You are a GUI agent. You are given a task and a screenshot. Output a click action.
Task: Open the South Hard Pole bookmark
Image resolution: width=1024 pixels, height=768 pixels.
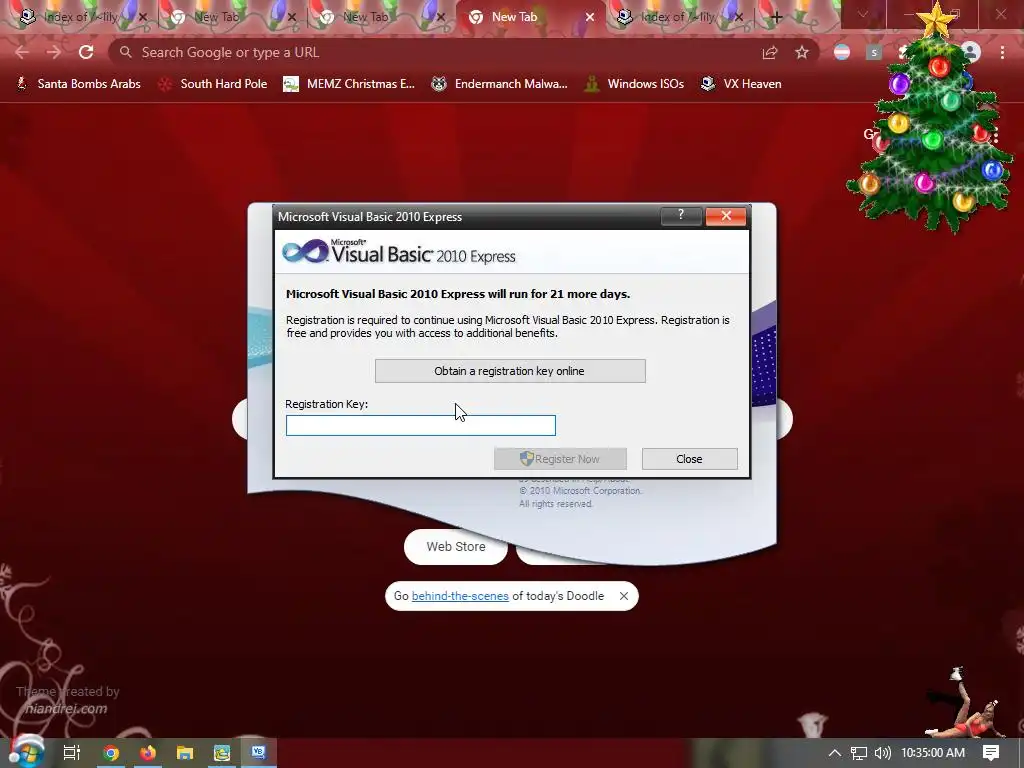[x=213, y=84]
